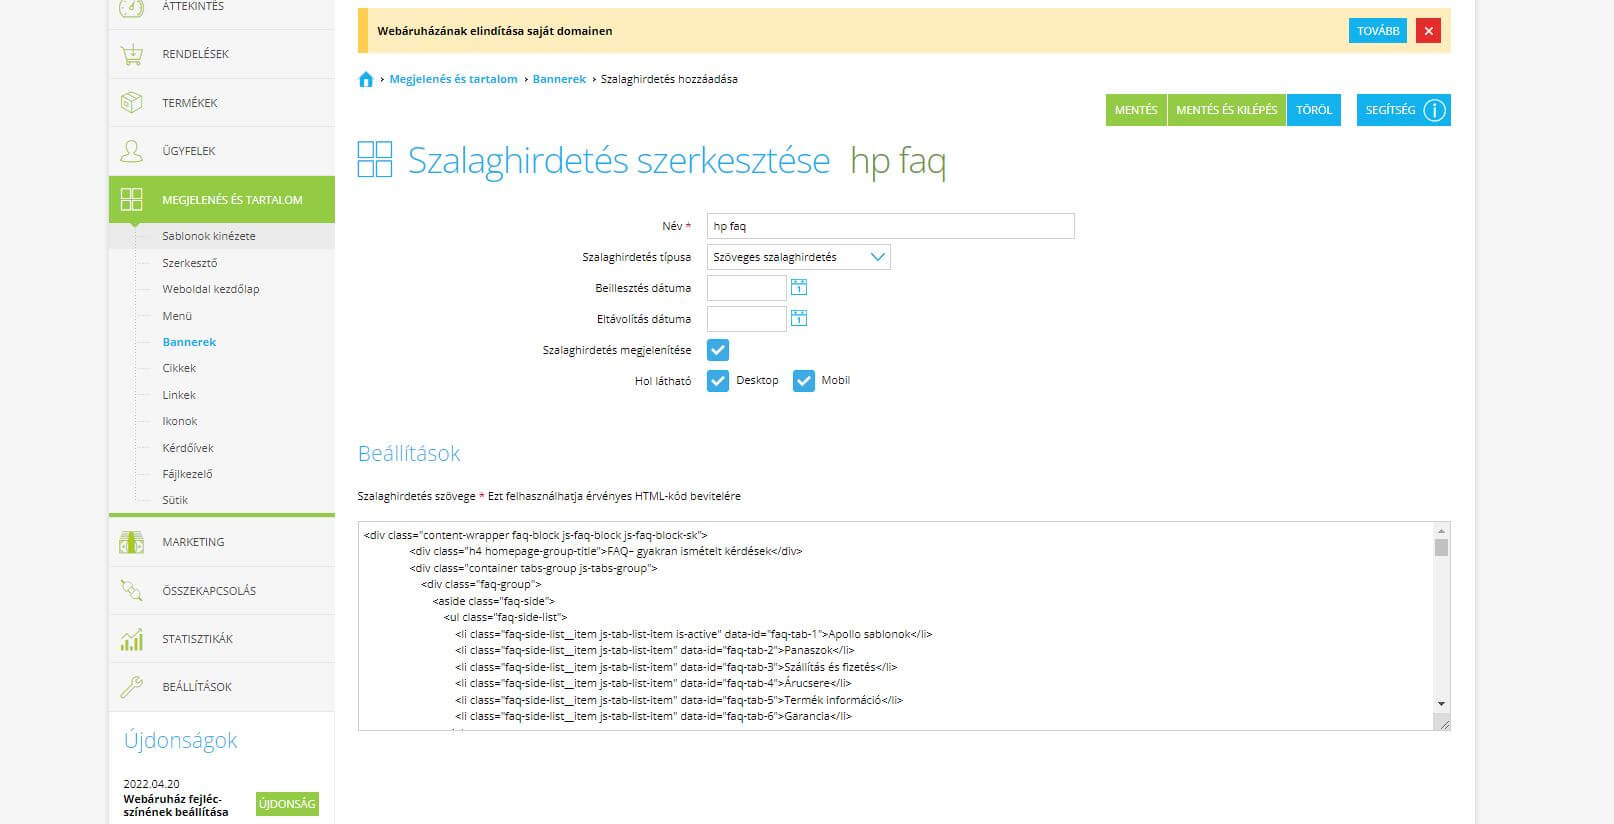Expand the Összekapcsolás sidebar section

pyautogui.click(x=208, y=591)
